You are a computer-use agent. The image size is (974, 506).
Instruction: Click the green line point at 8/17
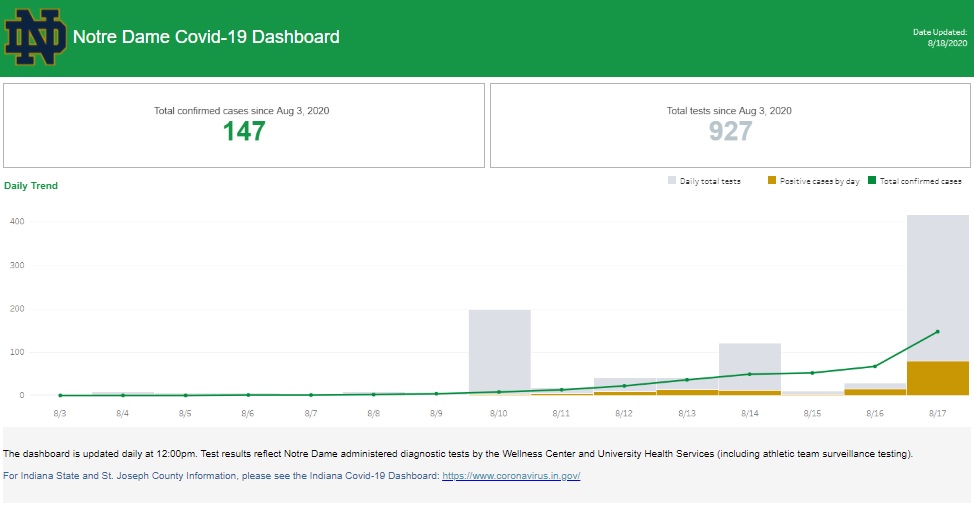(937, 332)
